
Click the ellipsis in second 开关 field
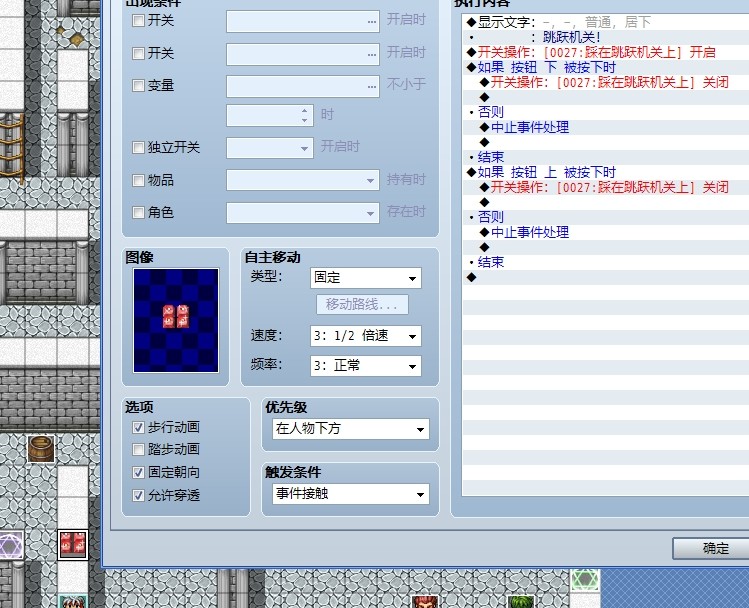click(x=372, y=54)
